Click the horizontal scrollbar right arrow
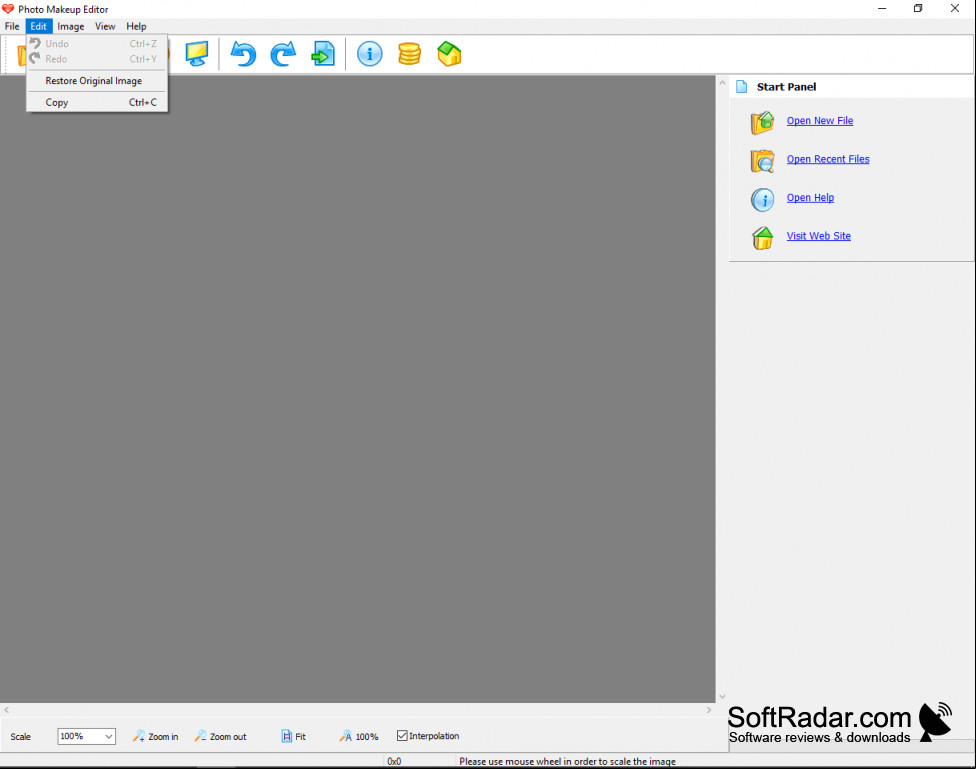This screenshot has height=769, width=976. click(x=708, y=710)
